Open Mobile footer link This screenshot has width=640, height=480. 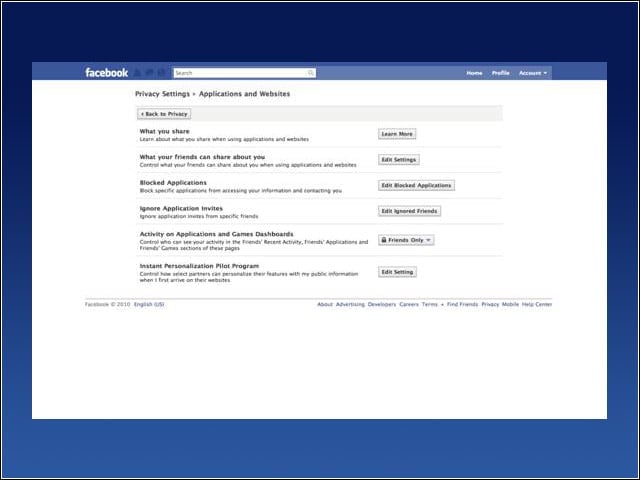(510, 304)
